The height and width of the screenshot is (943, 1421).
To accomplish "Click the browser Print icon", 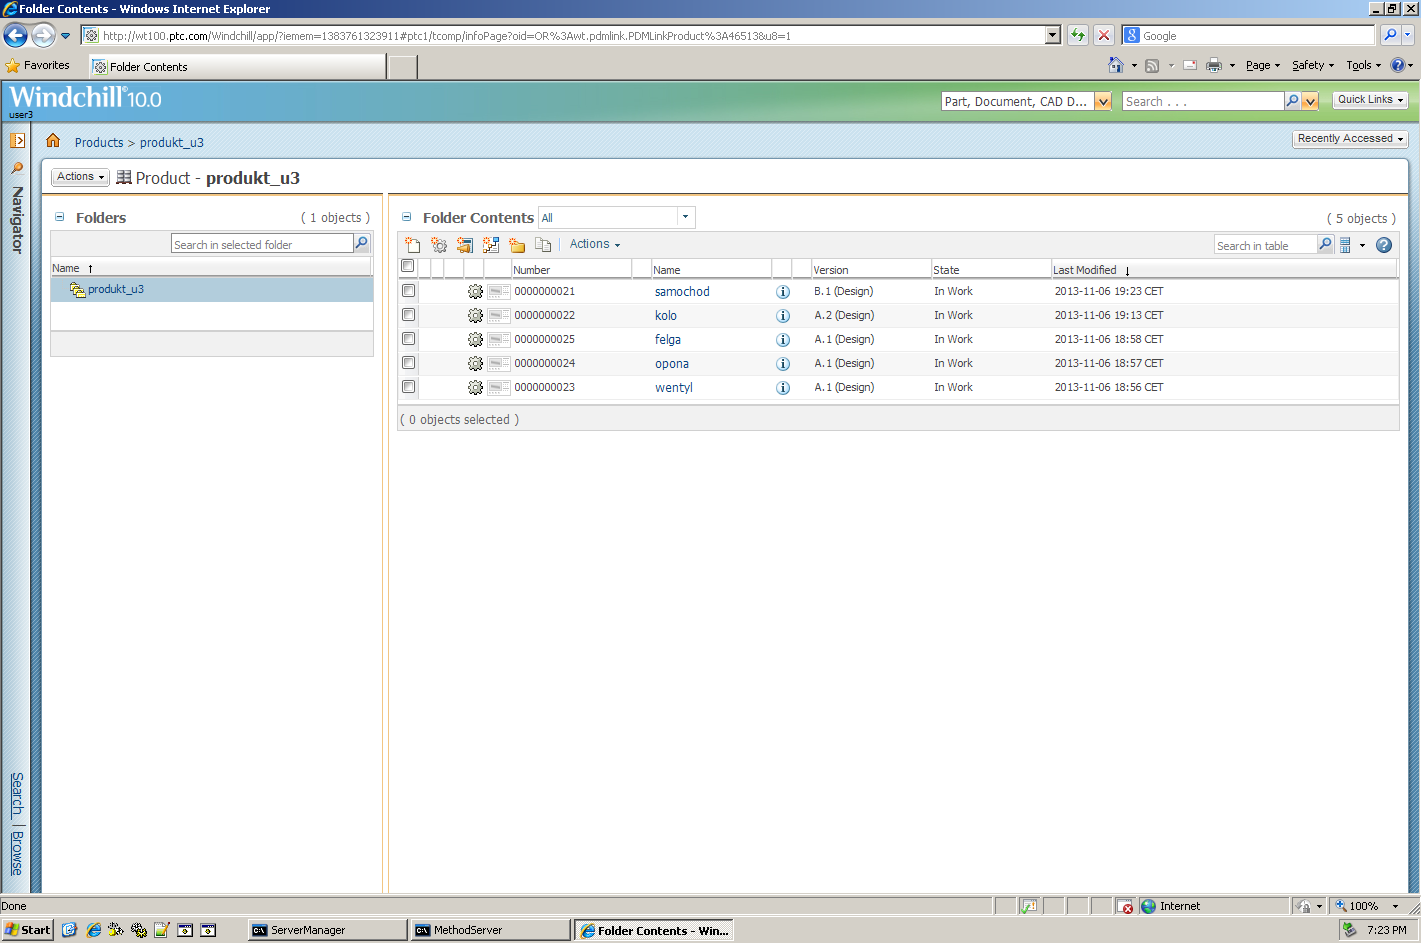I will point(1214,65).
